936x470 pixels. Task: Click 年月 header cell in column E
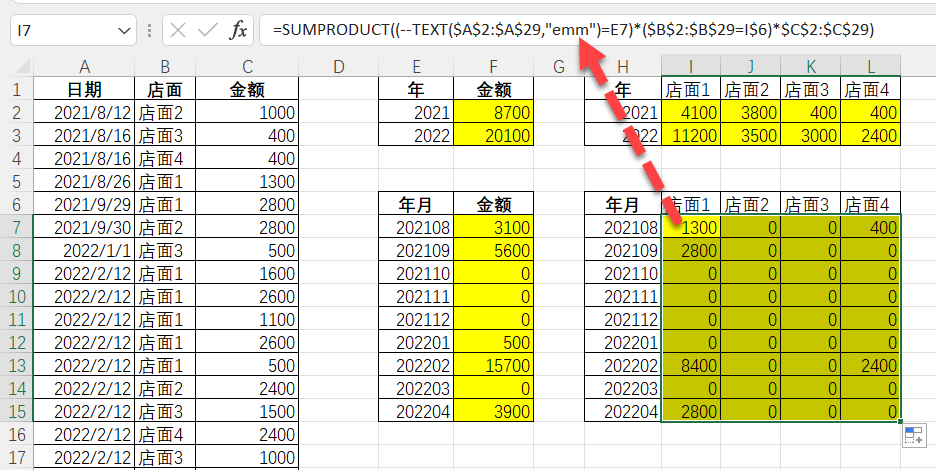click(416, 205)
